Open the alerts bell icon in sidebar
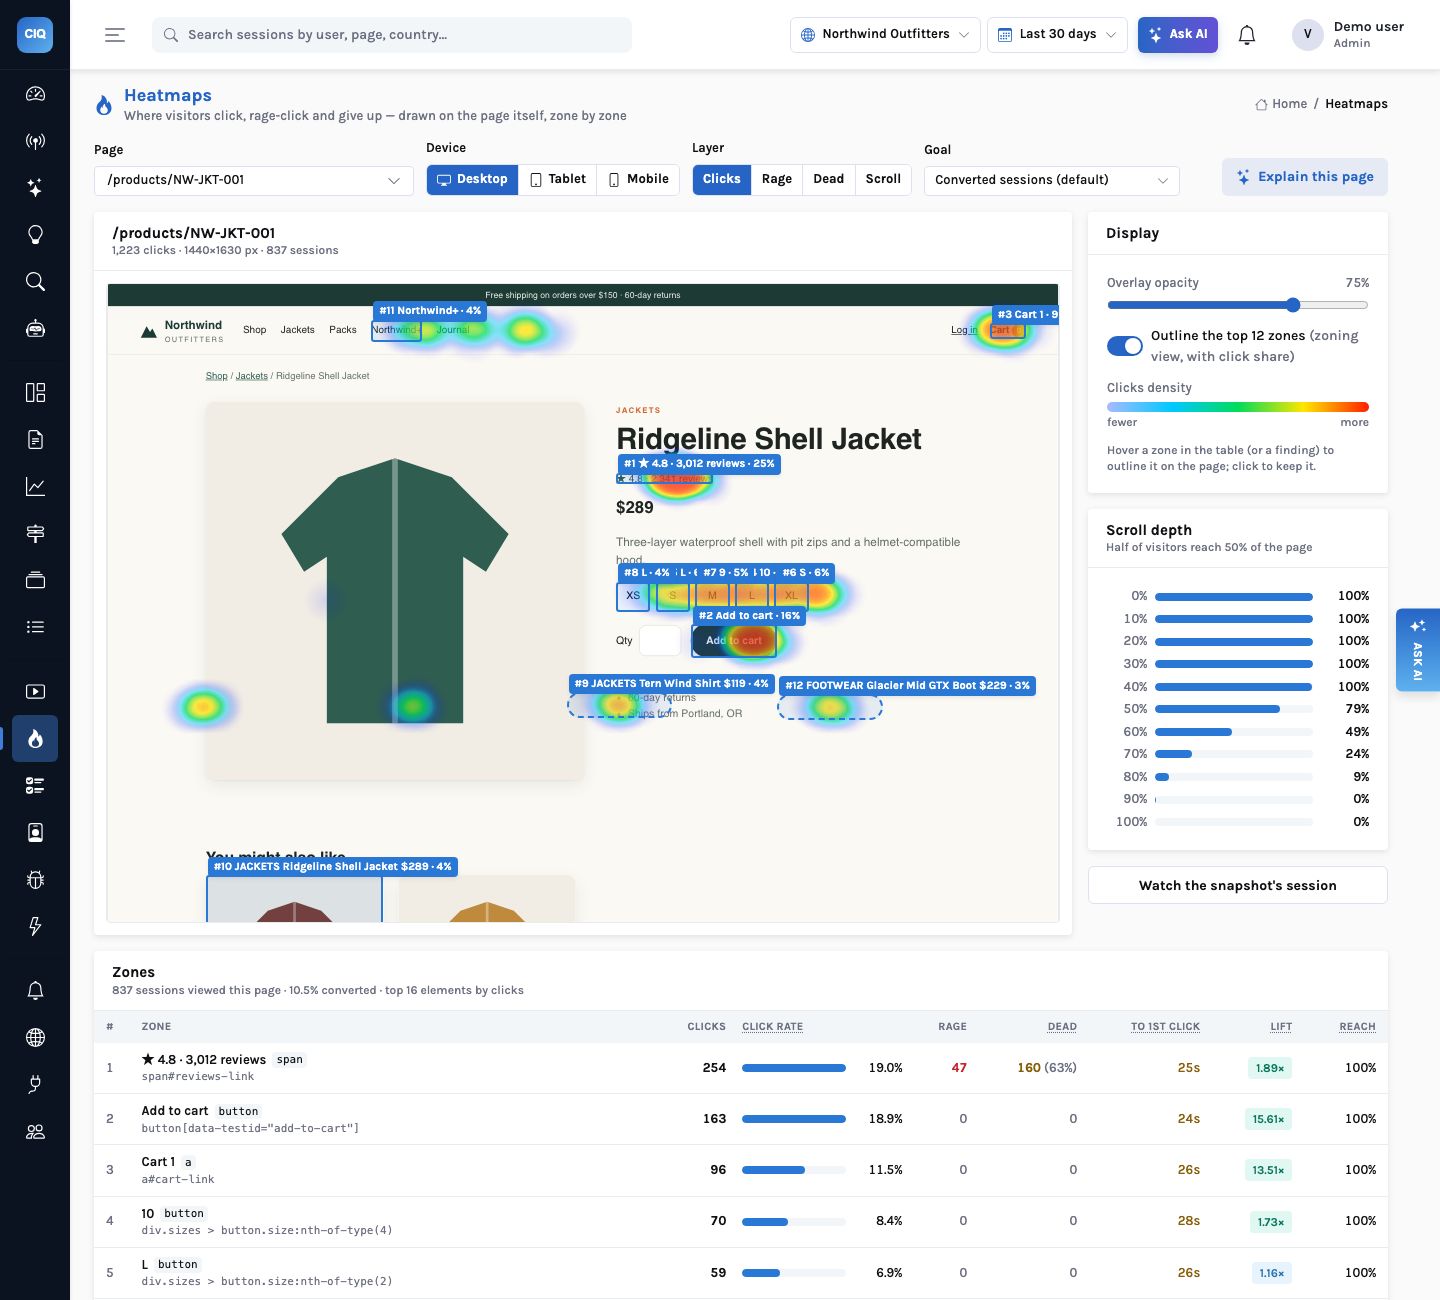 pos(35,990)
